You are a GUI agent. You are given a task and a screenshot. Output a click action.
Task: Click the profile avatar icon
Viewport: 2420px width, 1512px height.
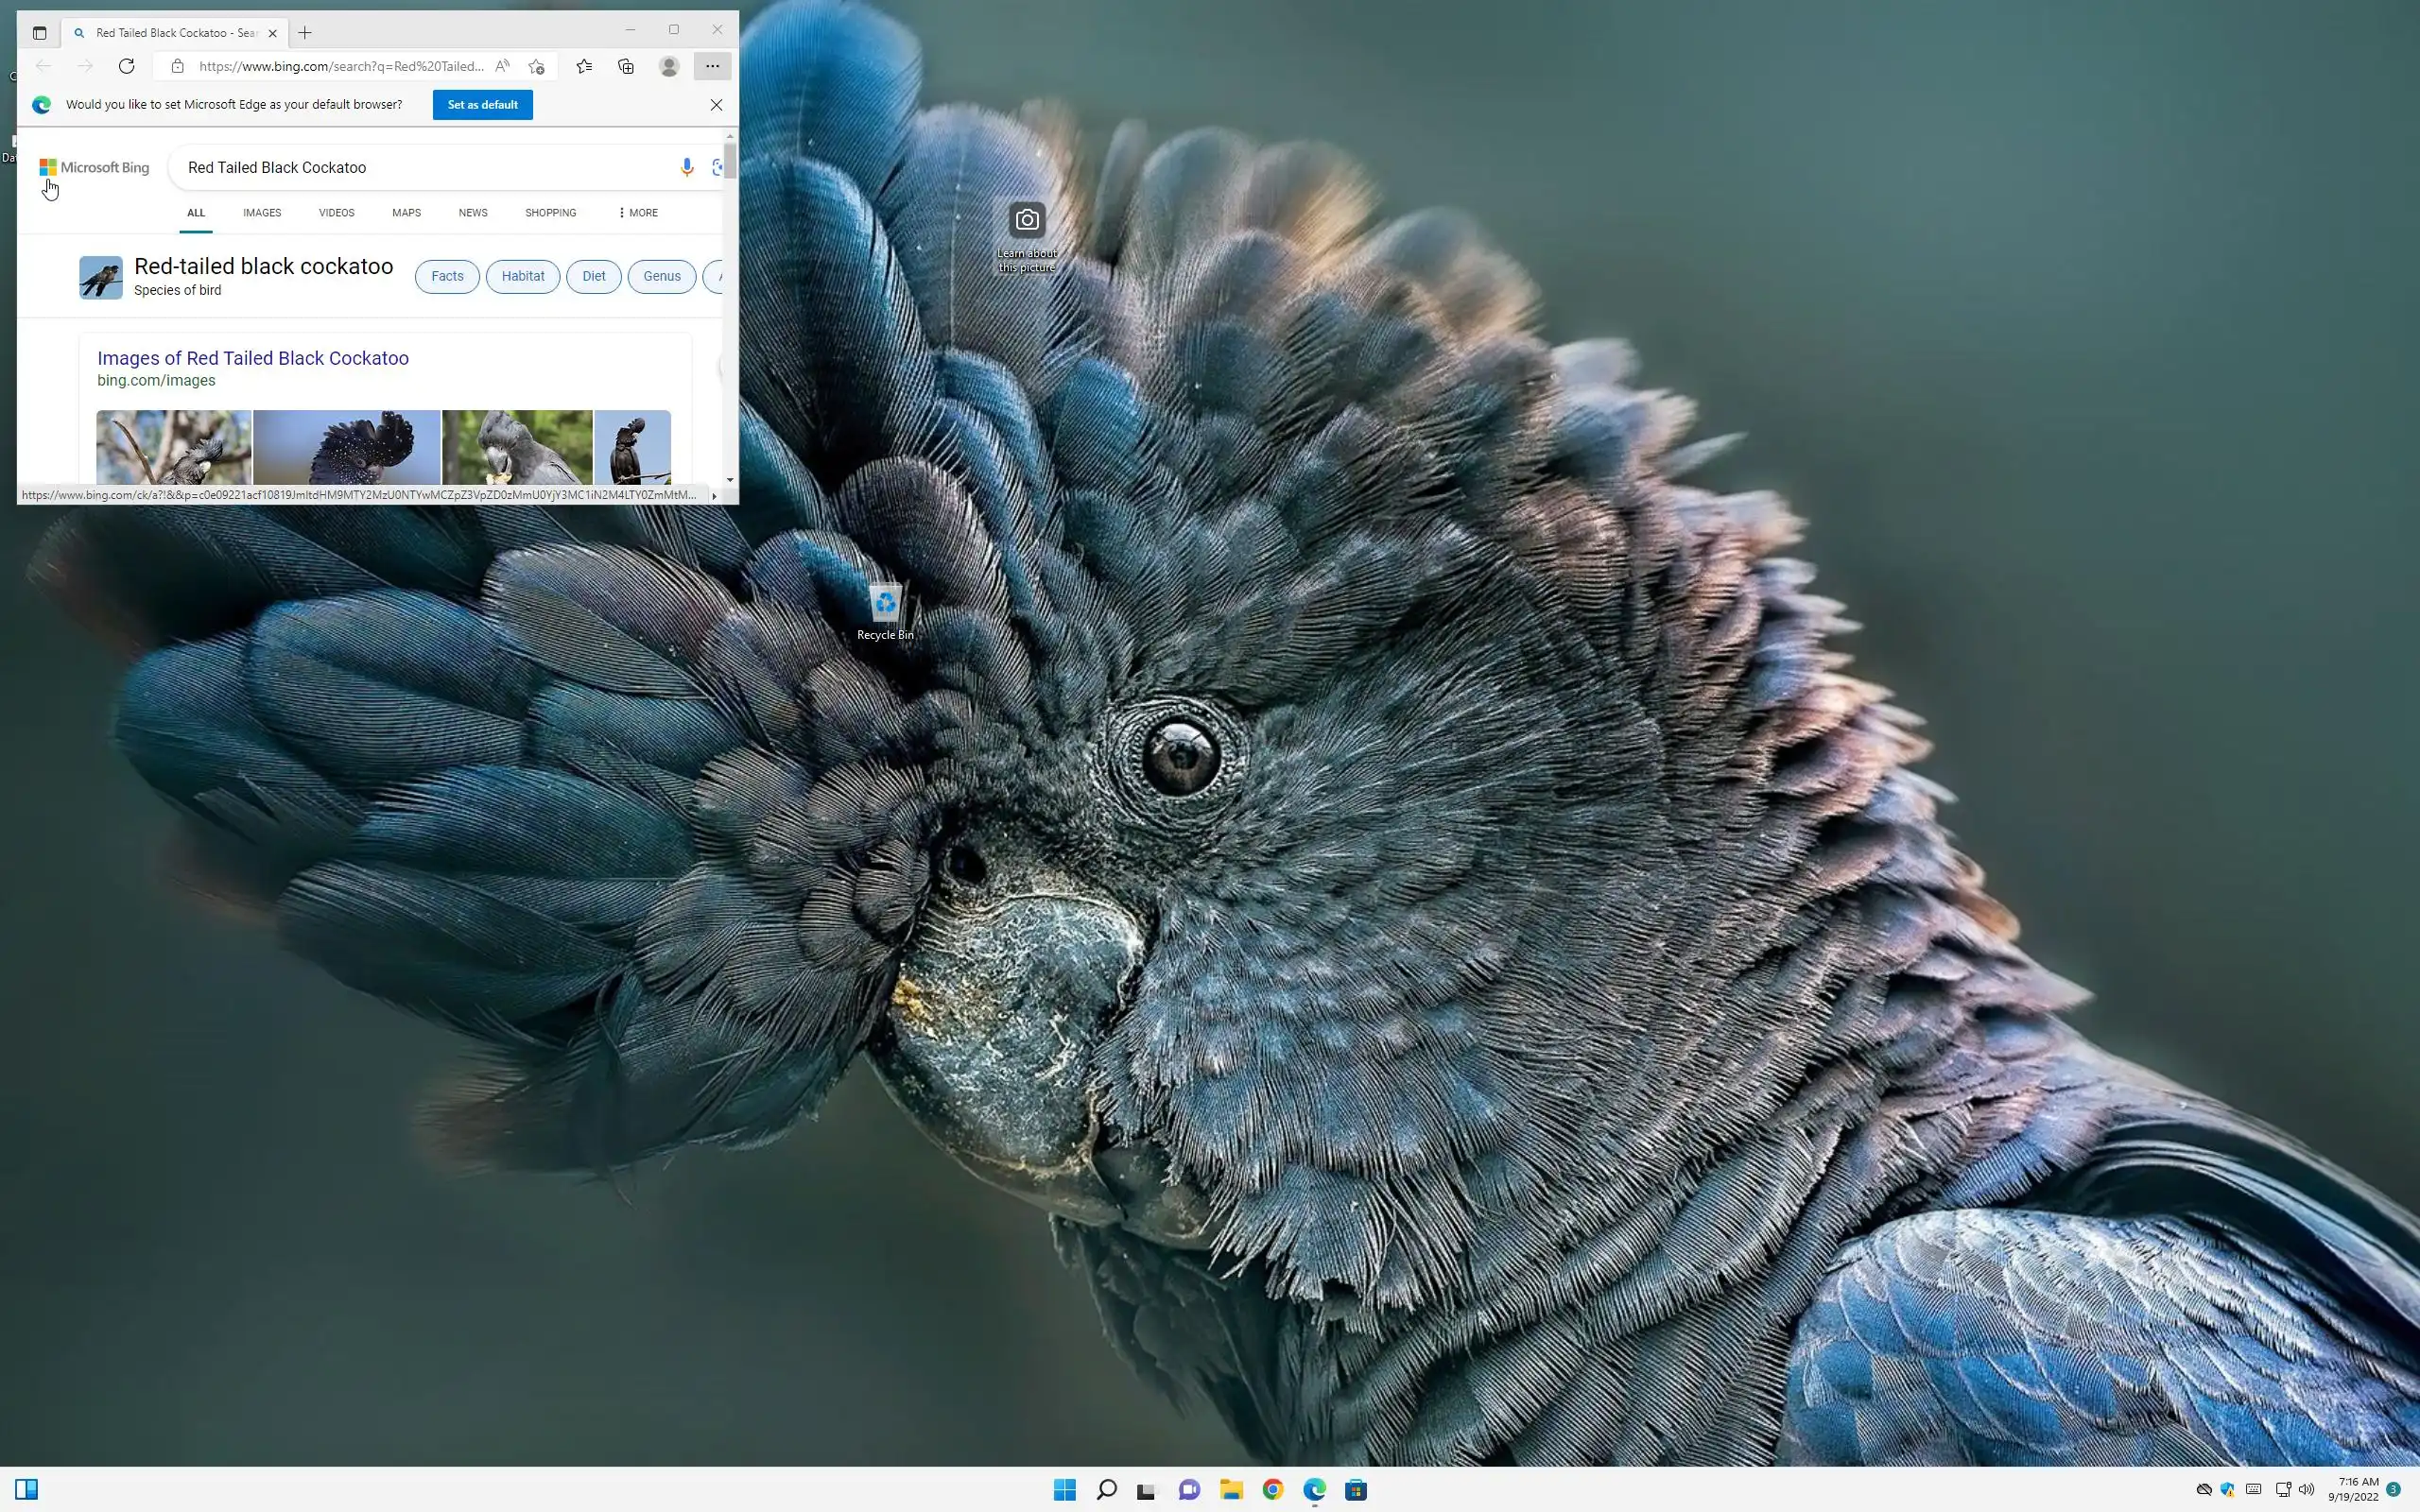tap(669, 66)
